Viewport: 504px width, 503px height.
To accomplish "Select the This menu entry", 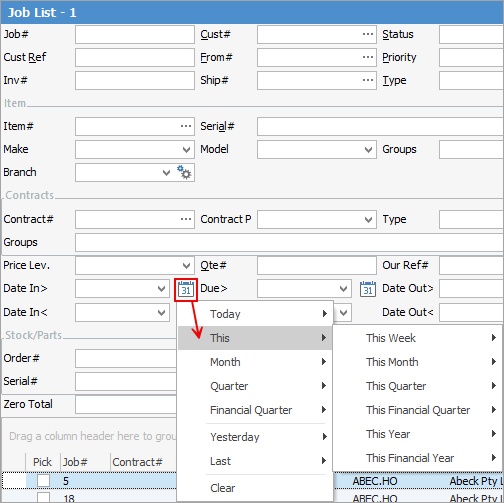I will click(255, 338).
